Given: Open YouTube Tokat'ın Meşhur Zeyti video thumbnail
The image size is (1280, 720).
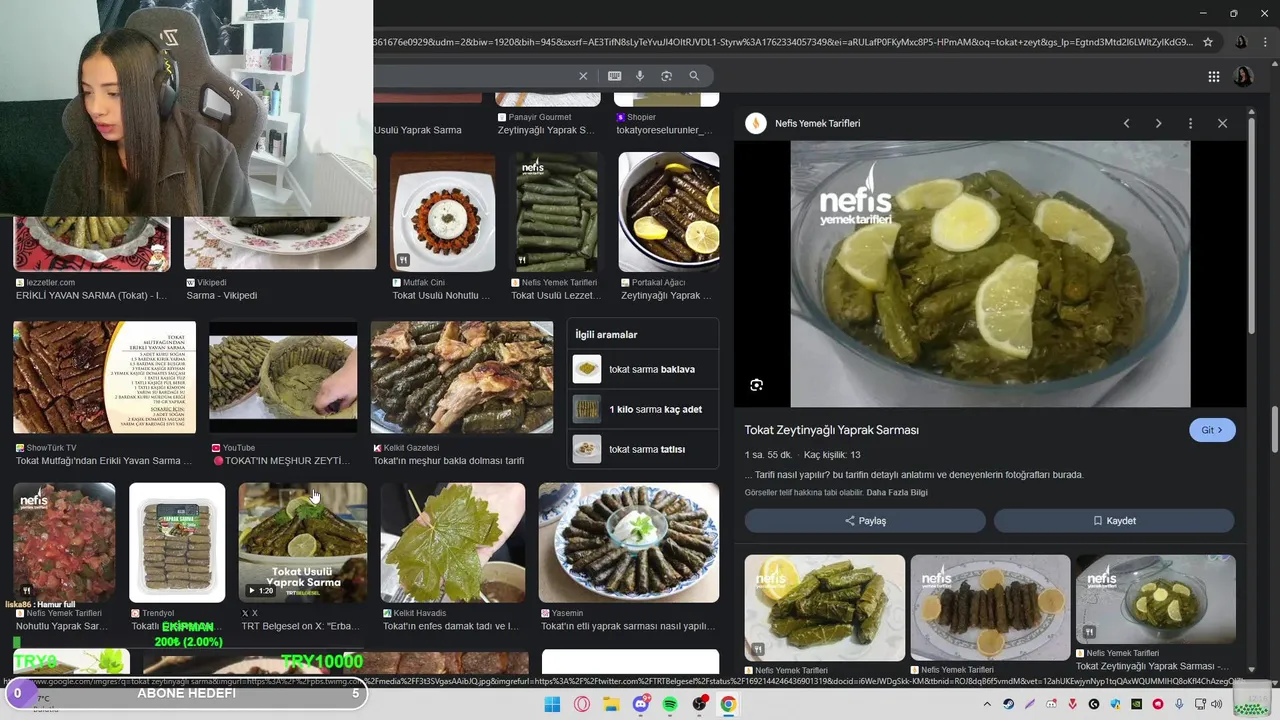Looking at the screenshot, I should click(283, 377).
